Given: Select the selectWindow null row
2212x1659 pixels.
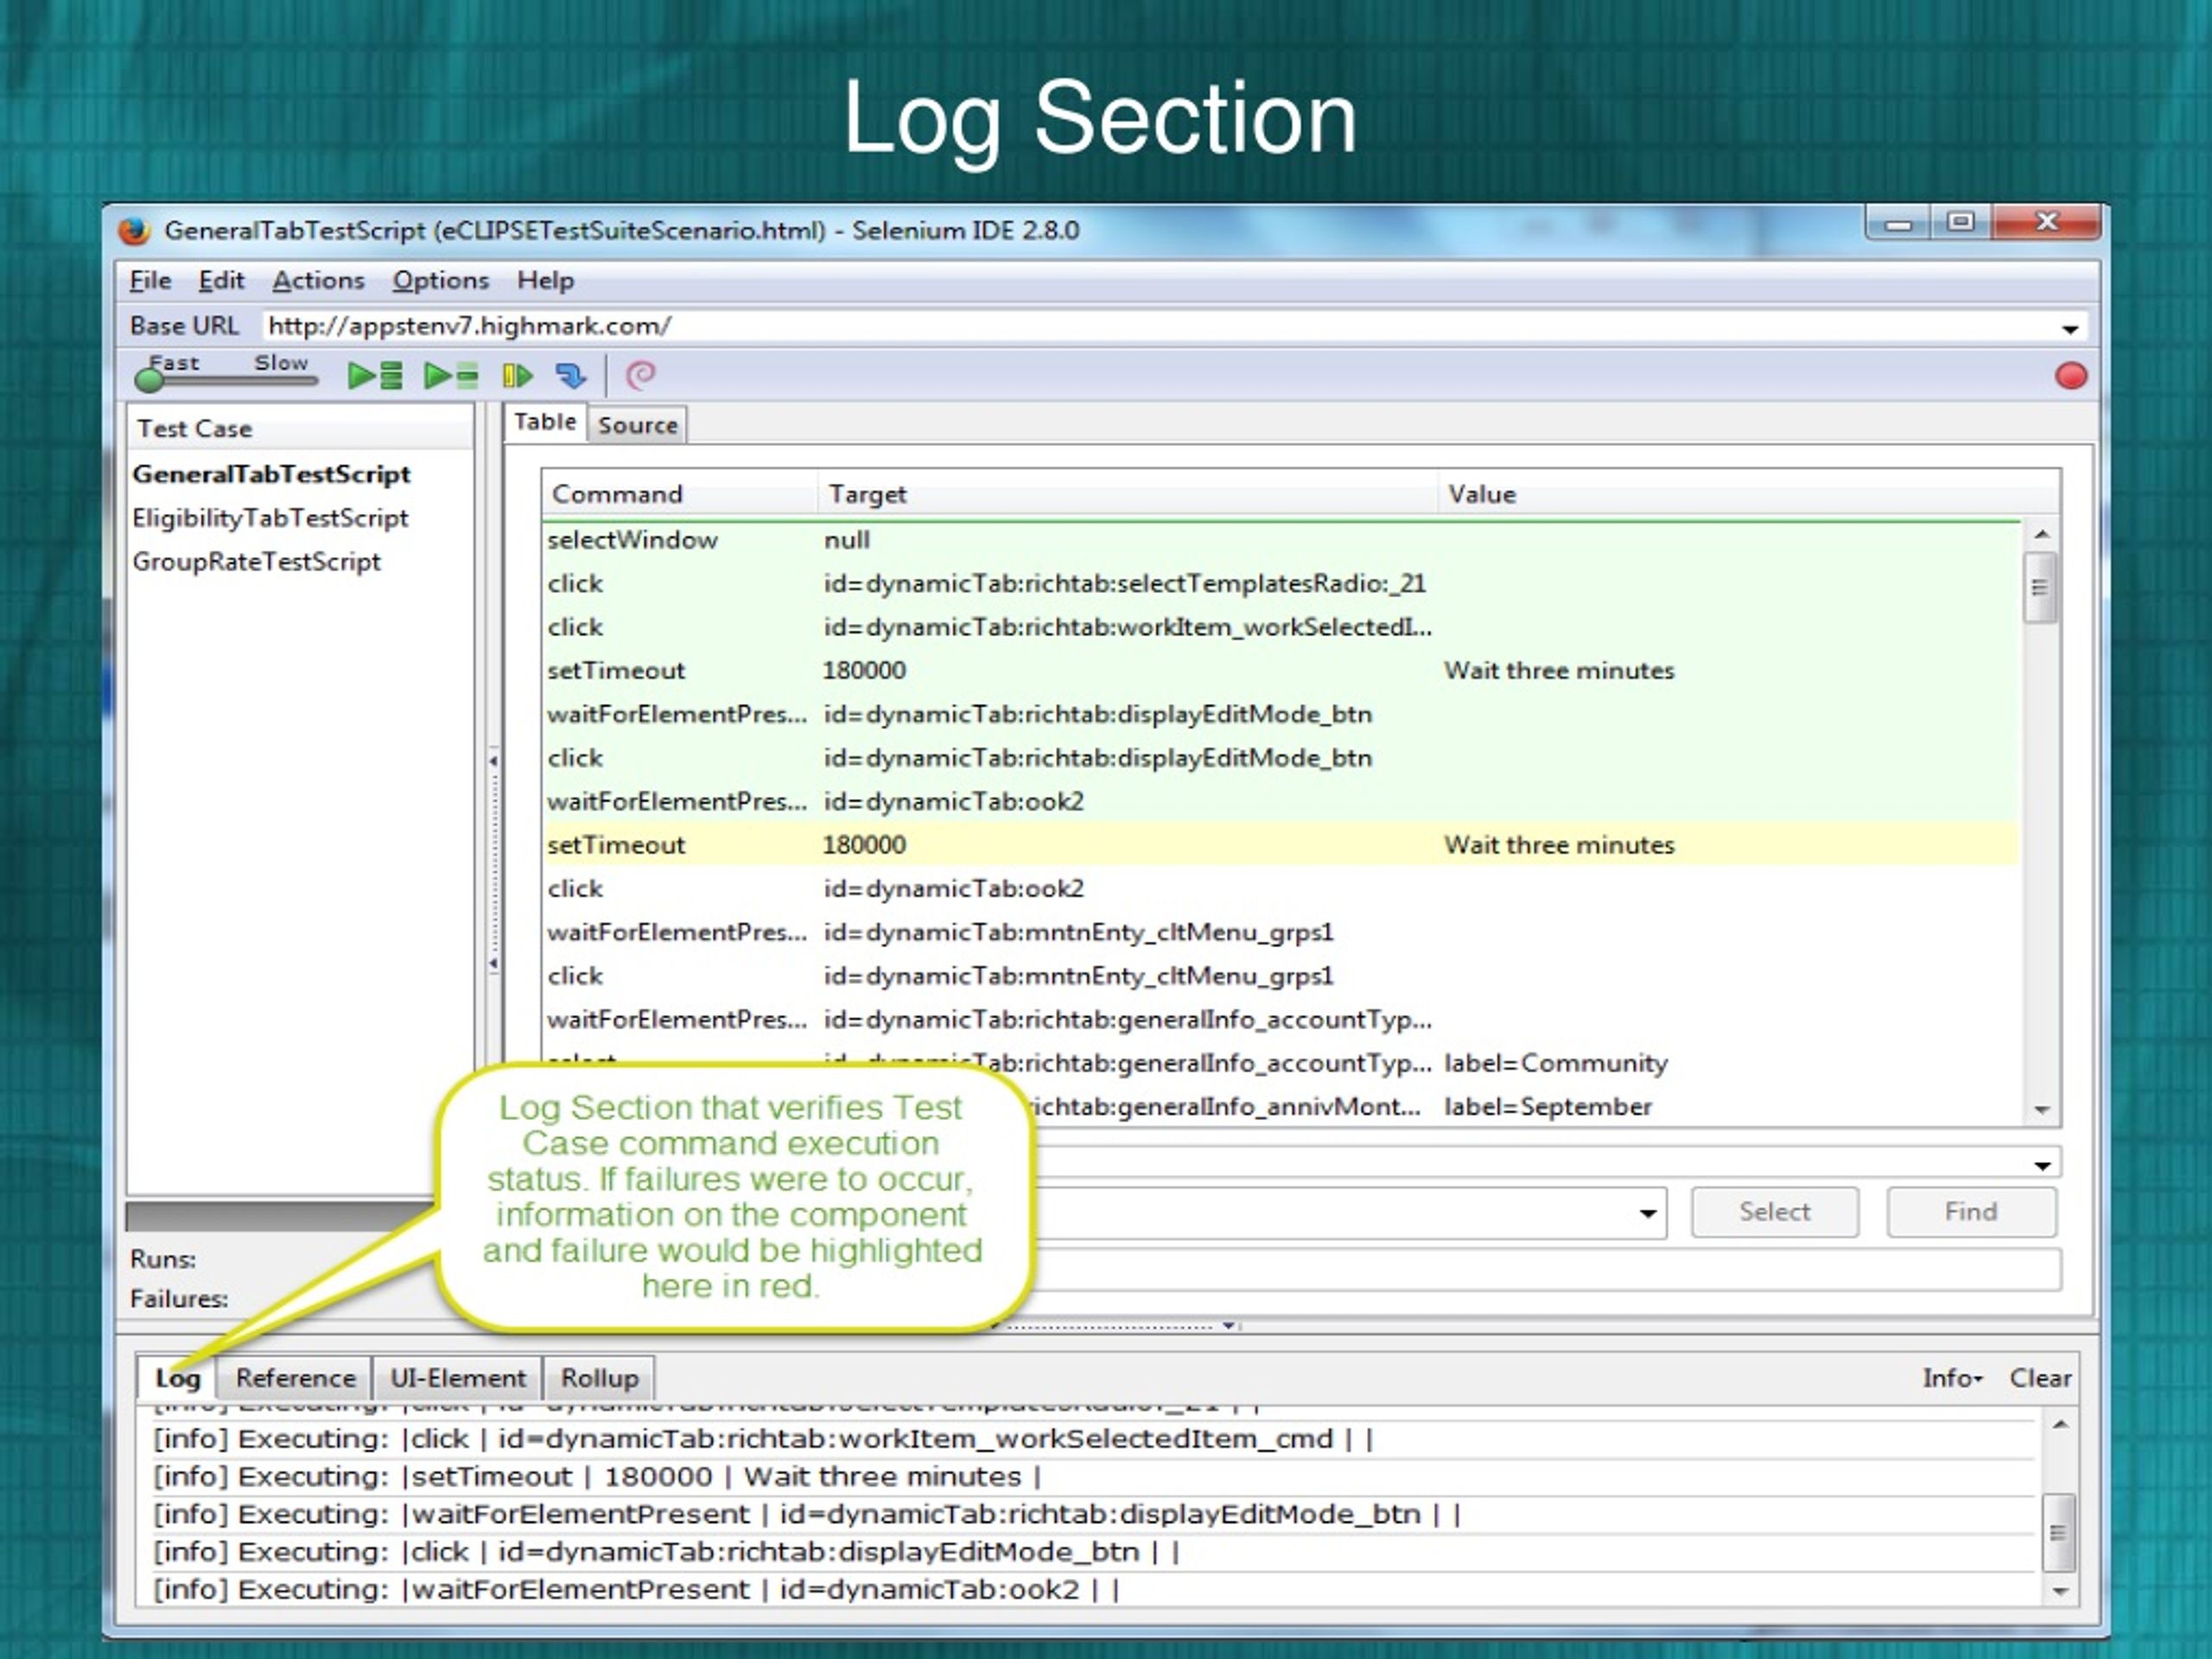Looking at the screenshot, I should point(1281,540).
